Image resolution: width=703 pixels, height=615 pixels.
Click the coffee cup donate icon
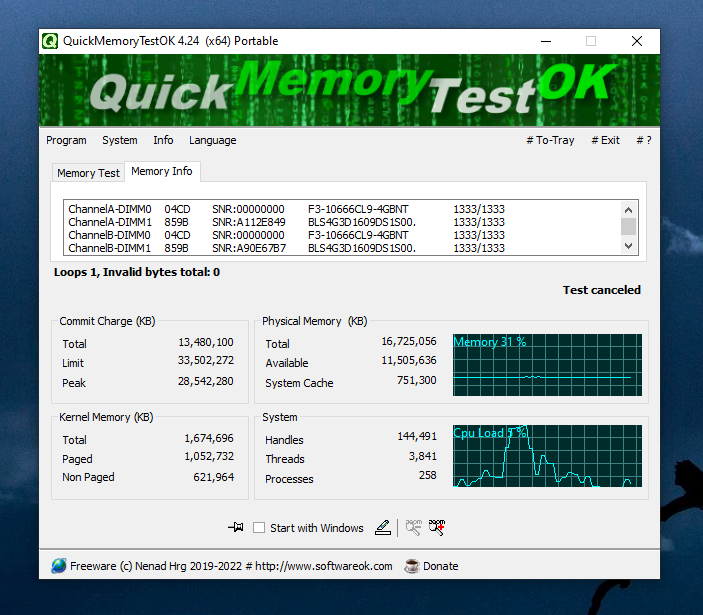pos(412,566)
